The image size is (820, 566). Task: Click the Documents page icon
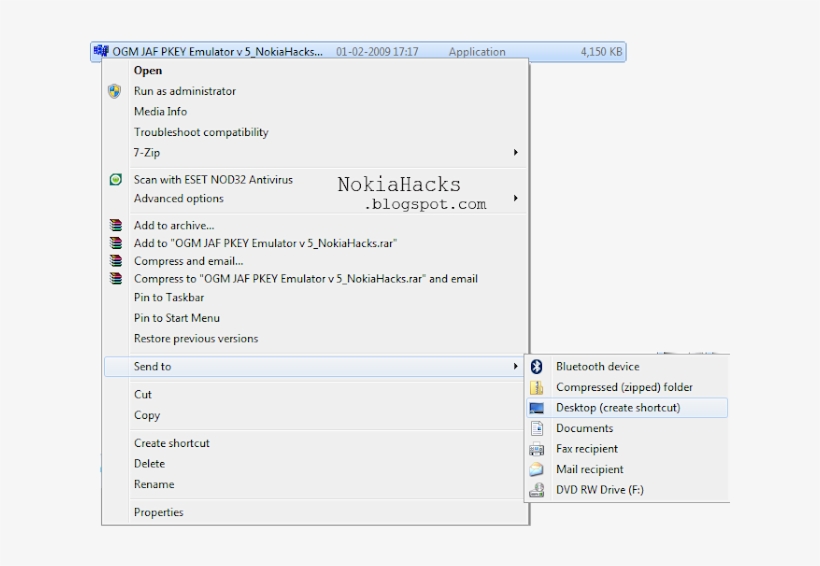click(x=537, y=428)
